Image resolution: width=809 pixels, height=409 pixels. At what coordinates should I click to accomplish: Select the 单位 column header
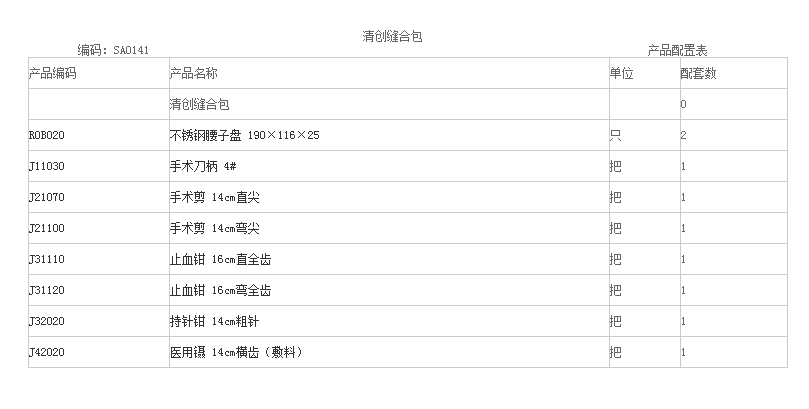(x=621, y=73)
